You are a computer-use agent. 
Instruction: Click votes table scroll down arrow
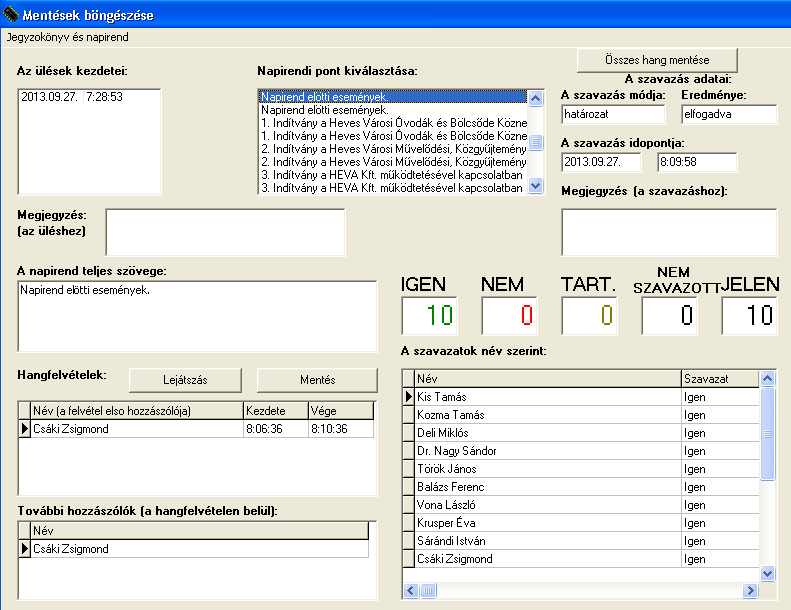[x=767, y=574]
